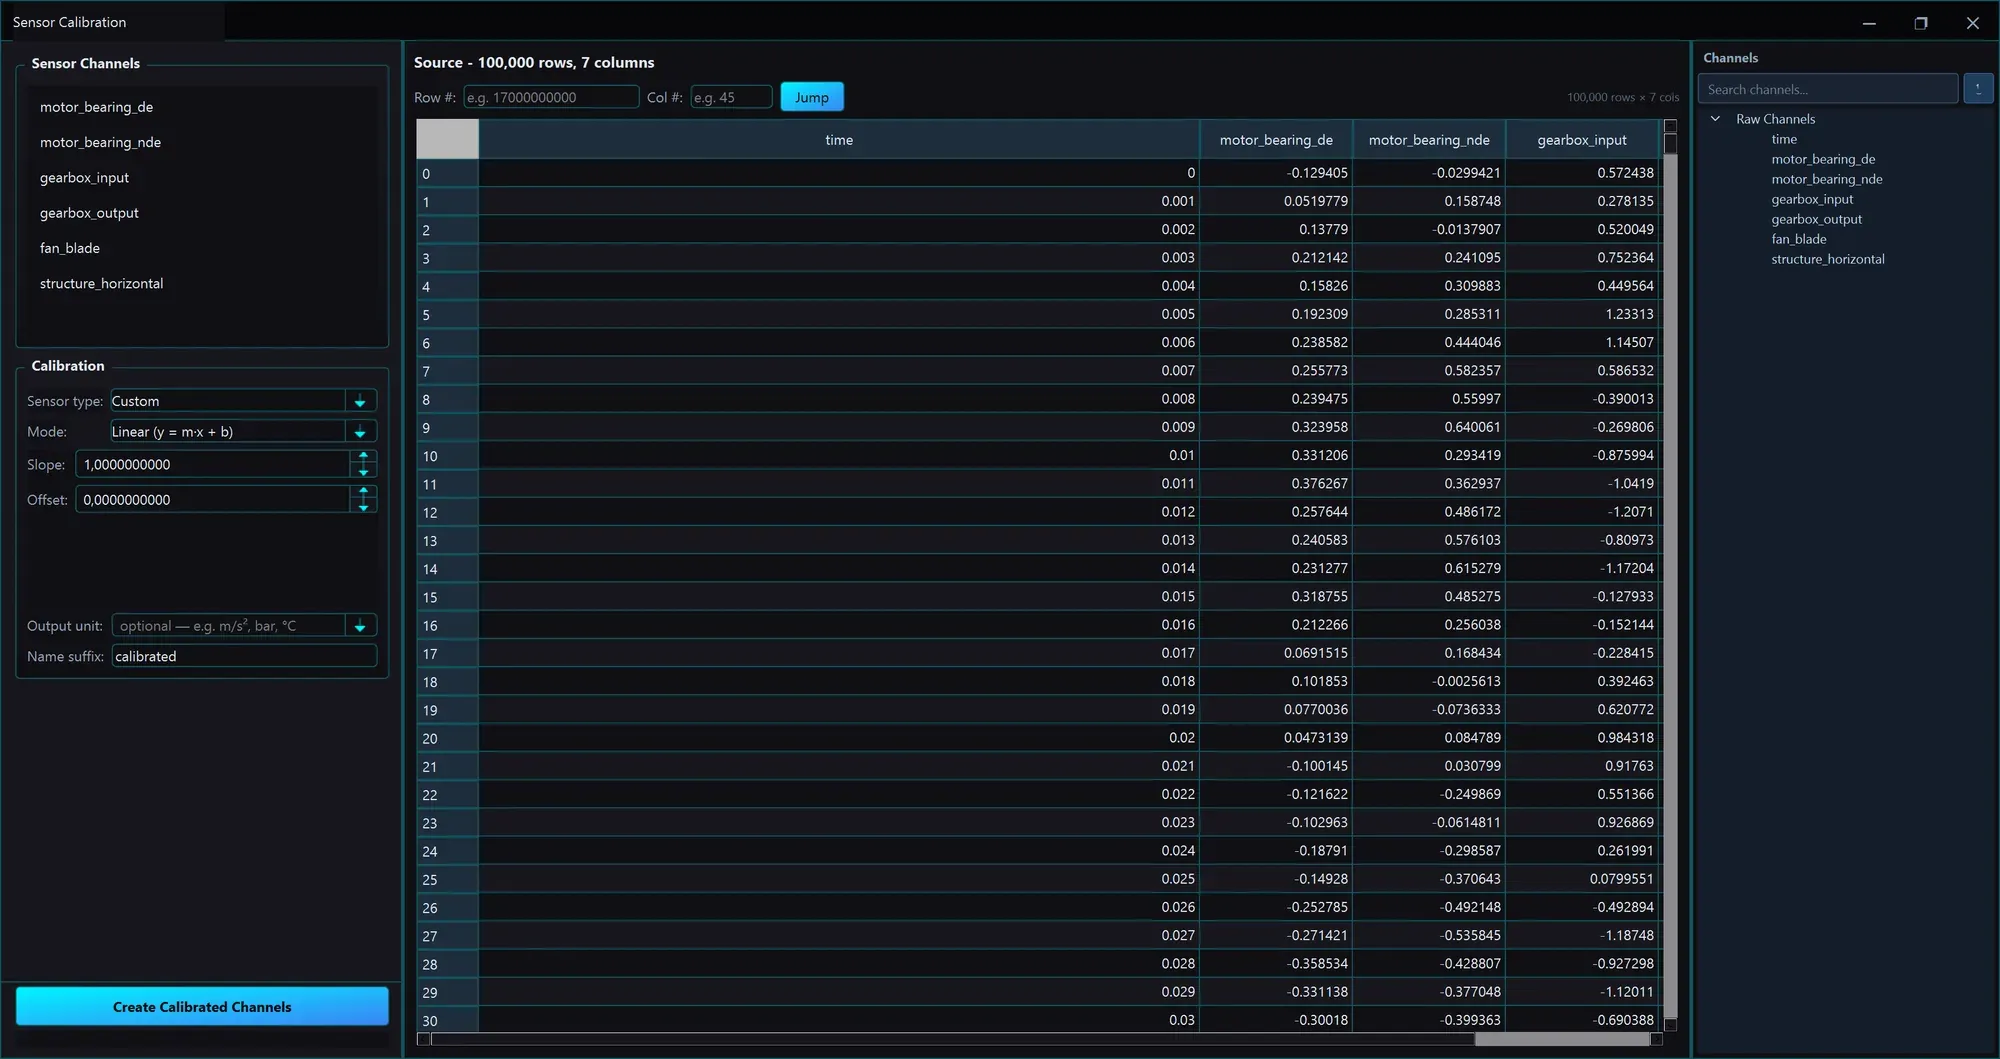The width and height of the screenshot is (2000, 1059).
Task: Select row header 10 in table
Action: [447, 456]
